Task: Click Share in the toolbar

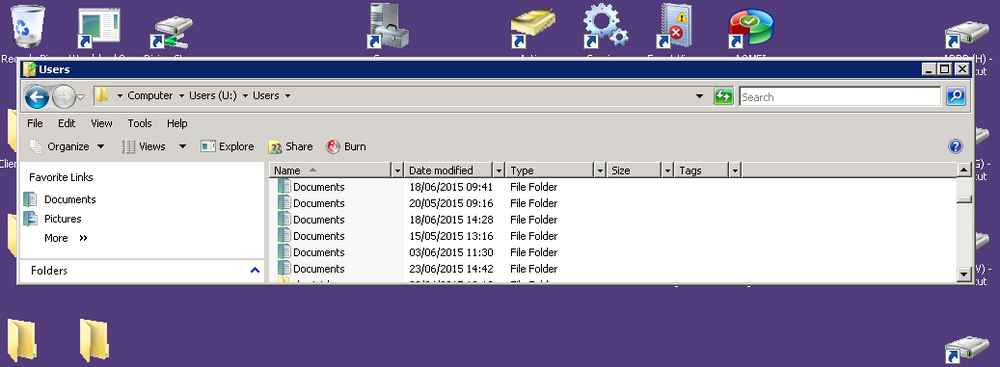Action: coord(290,147)
